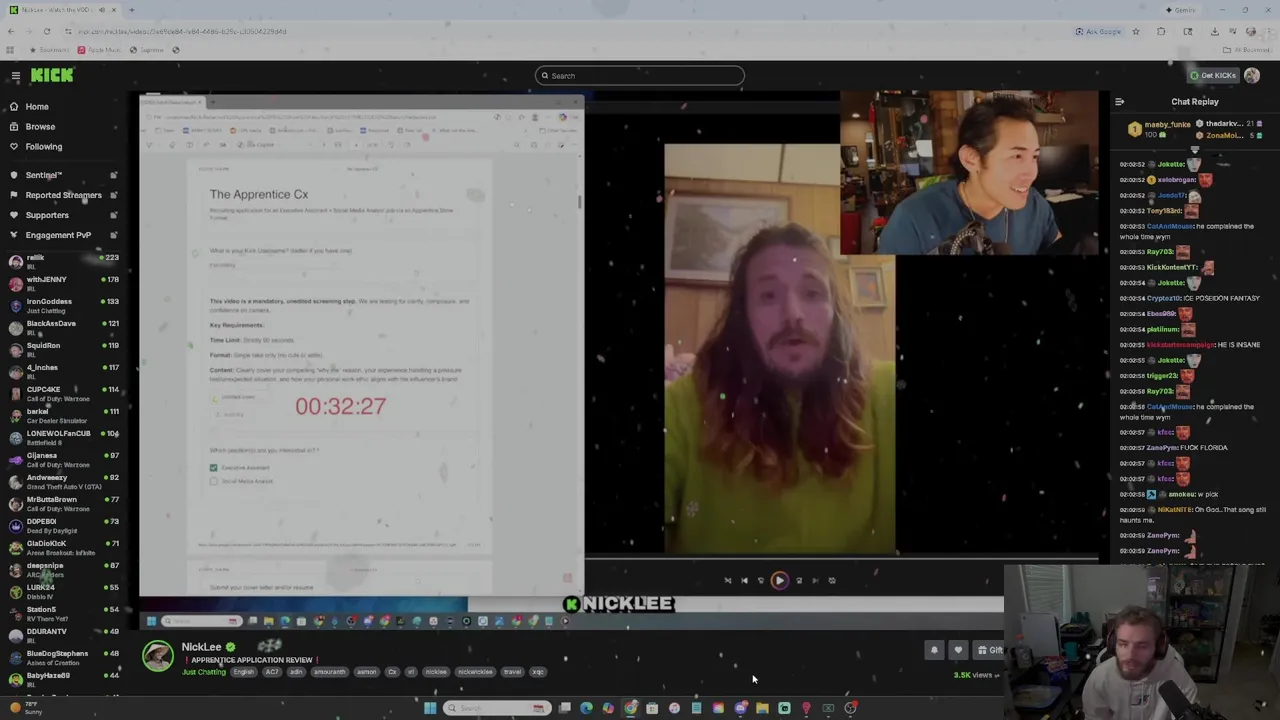This screenshot has width=1280, height=720.
Task: Open Sentinel in the sidebar
Action: click(x=43, y=175)
